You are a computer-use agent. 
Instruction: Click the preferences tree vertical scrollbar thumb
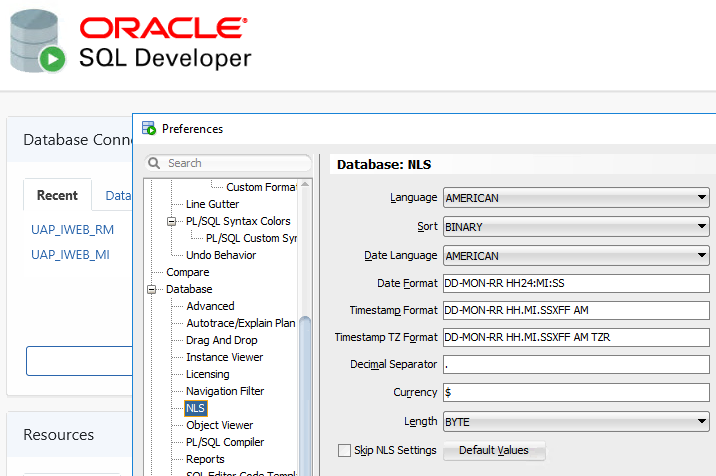coord(305,395)
